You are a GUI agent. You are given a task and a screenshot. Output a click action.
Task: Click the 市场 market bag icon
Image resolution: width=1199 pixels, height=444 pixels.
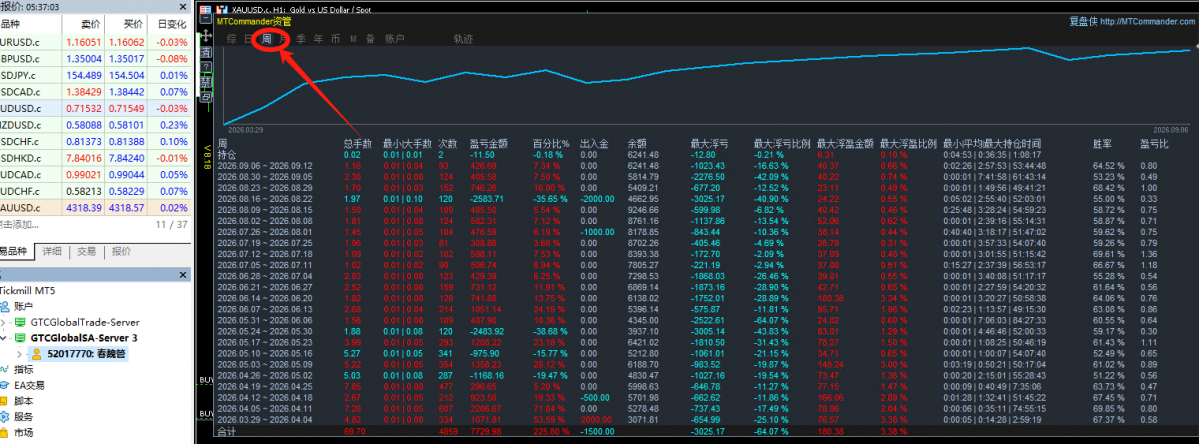pyautogui.click(x=5, y=433)
